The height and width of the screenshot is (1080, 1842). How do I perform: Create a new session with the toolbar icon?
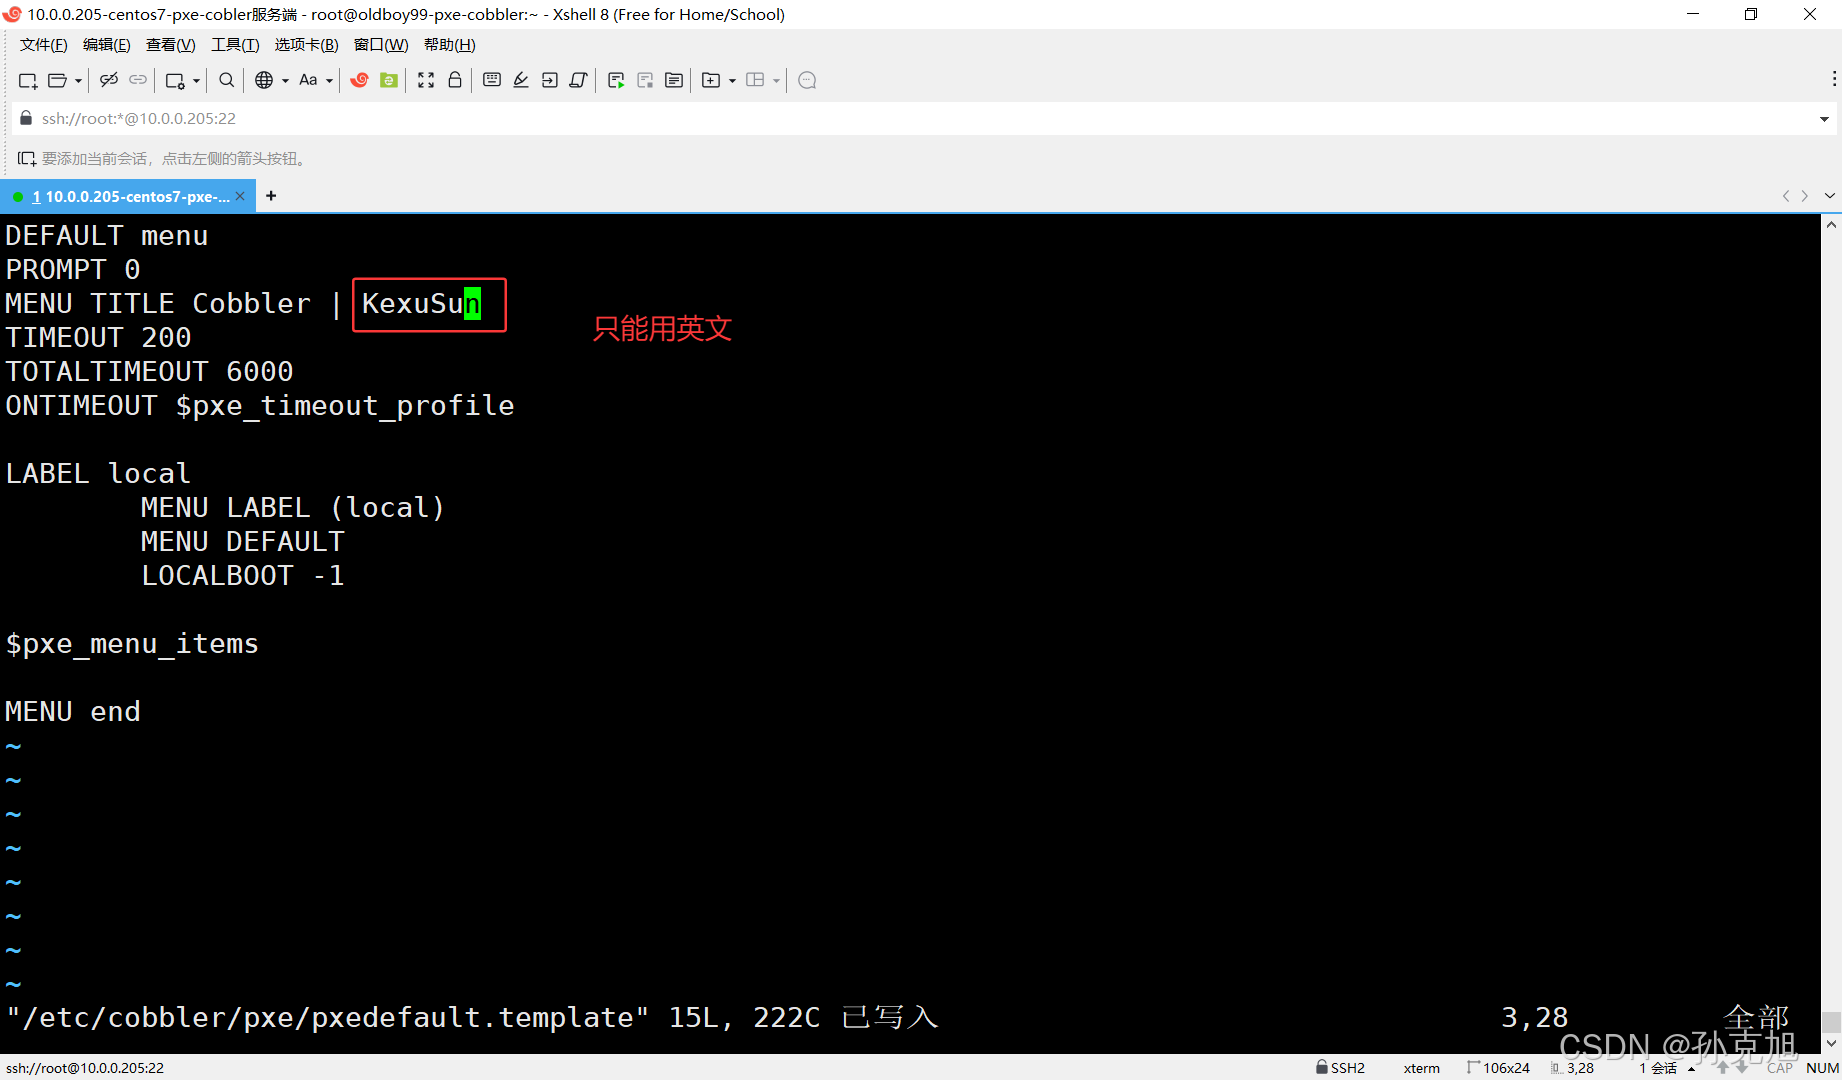click(x=27, y=80)
